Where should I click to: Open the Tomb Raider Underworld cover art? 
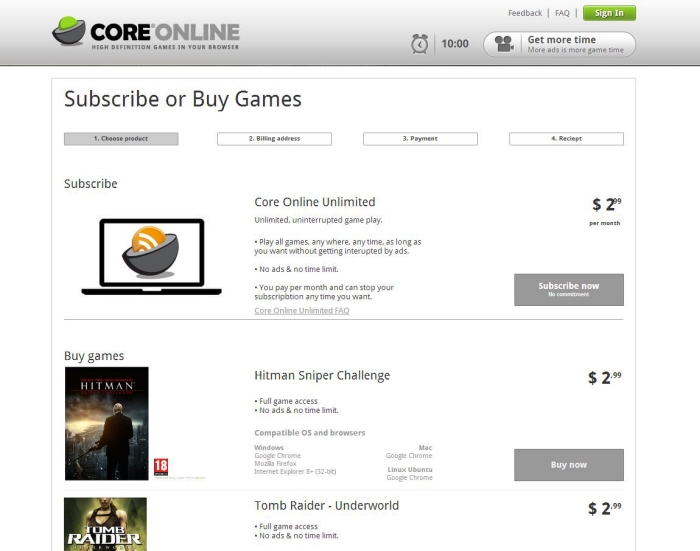(x=105, y=524)
